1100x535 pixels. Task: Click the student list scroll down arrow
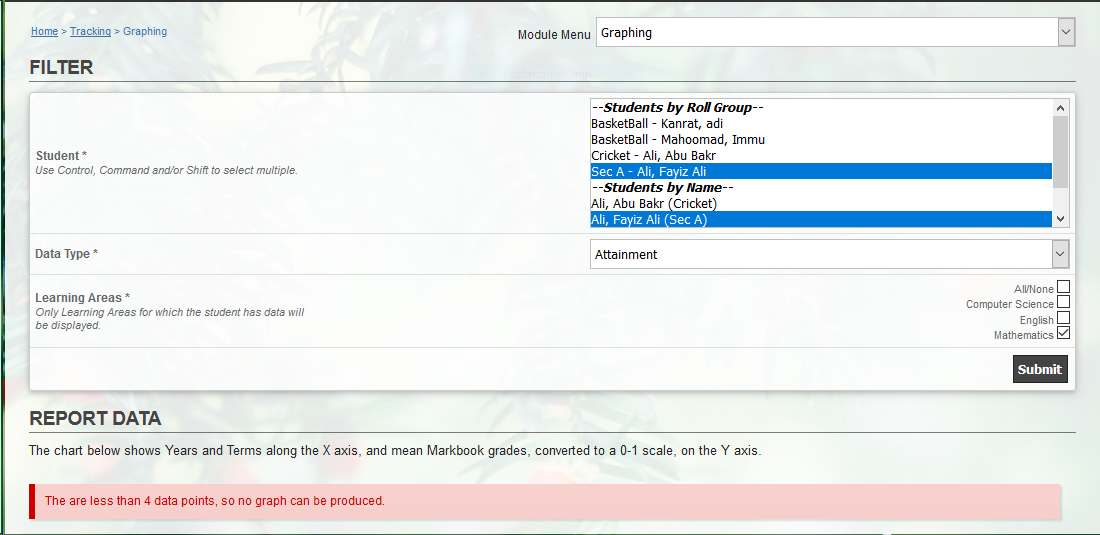tap(1060, 219)
